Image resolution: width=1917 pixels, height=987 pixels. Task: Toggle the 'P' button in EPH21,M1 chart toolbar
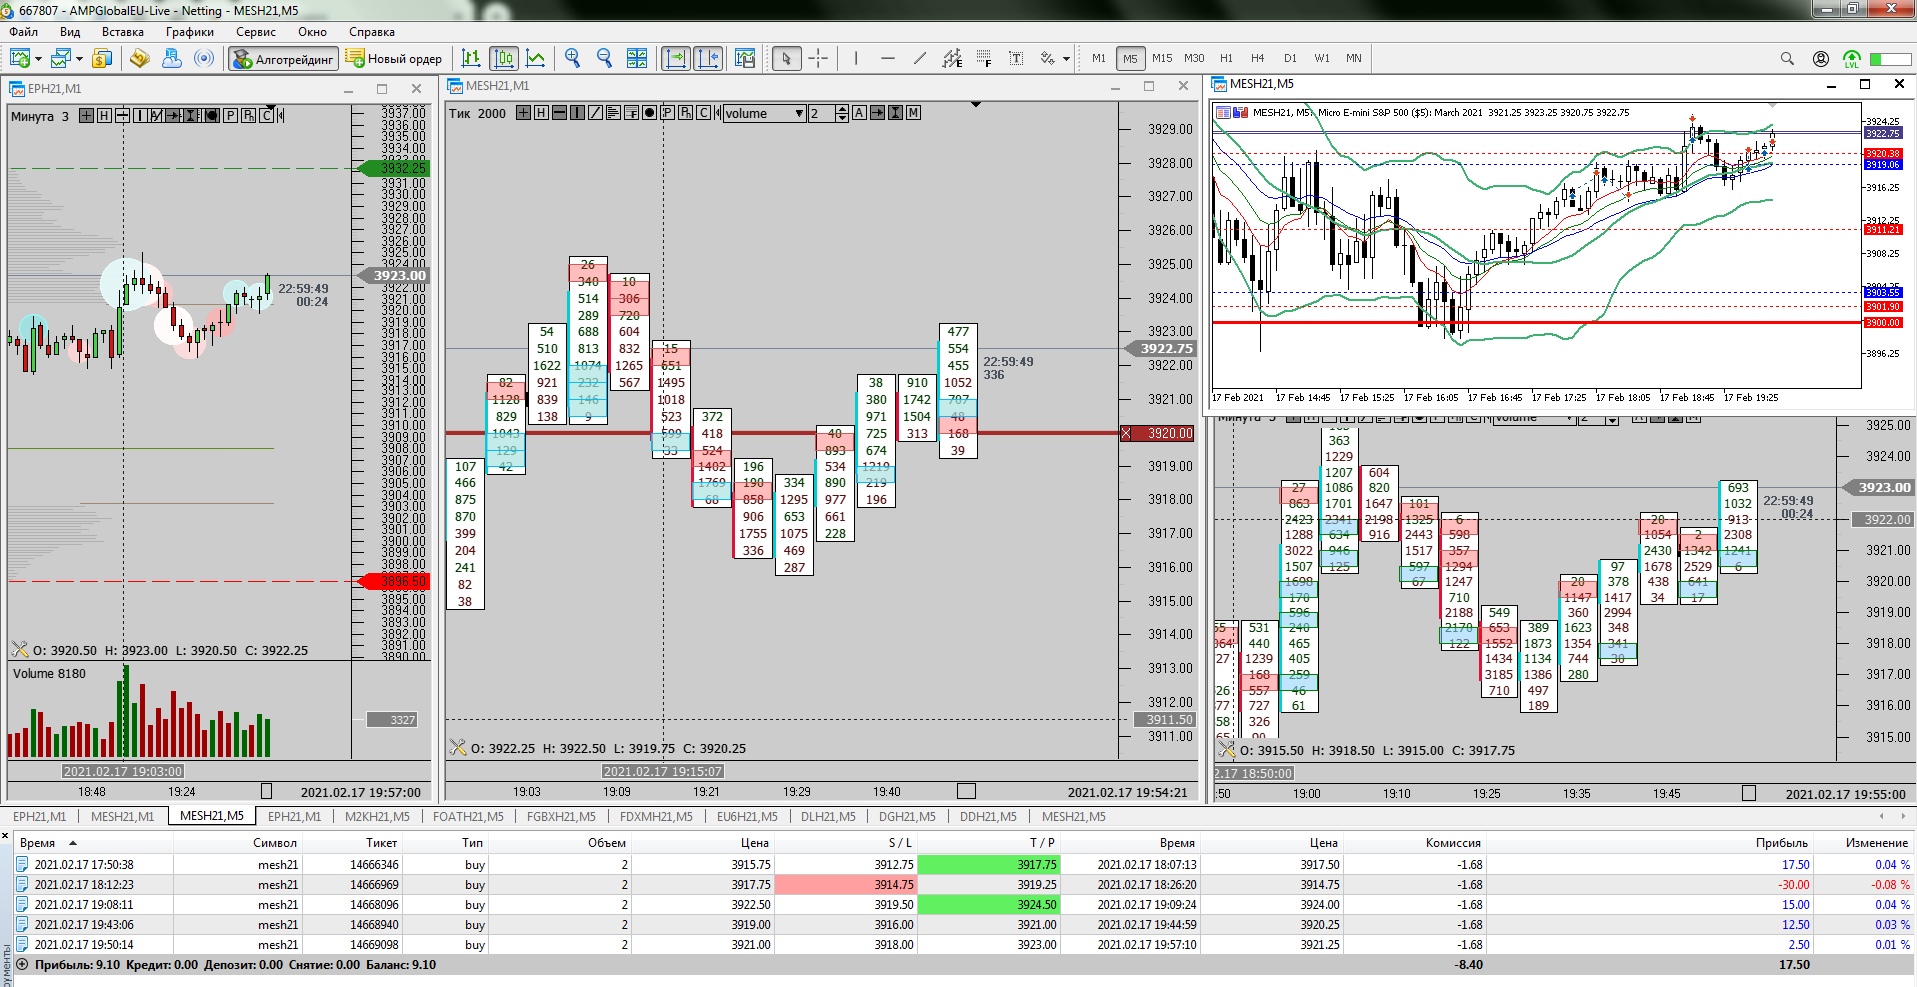230,116
